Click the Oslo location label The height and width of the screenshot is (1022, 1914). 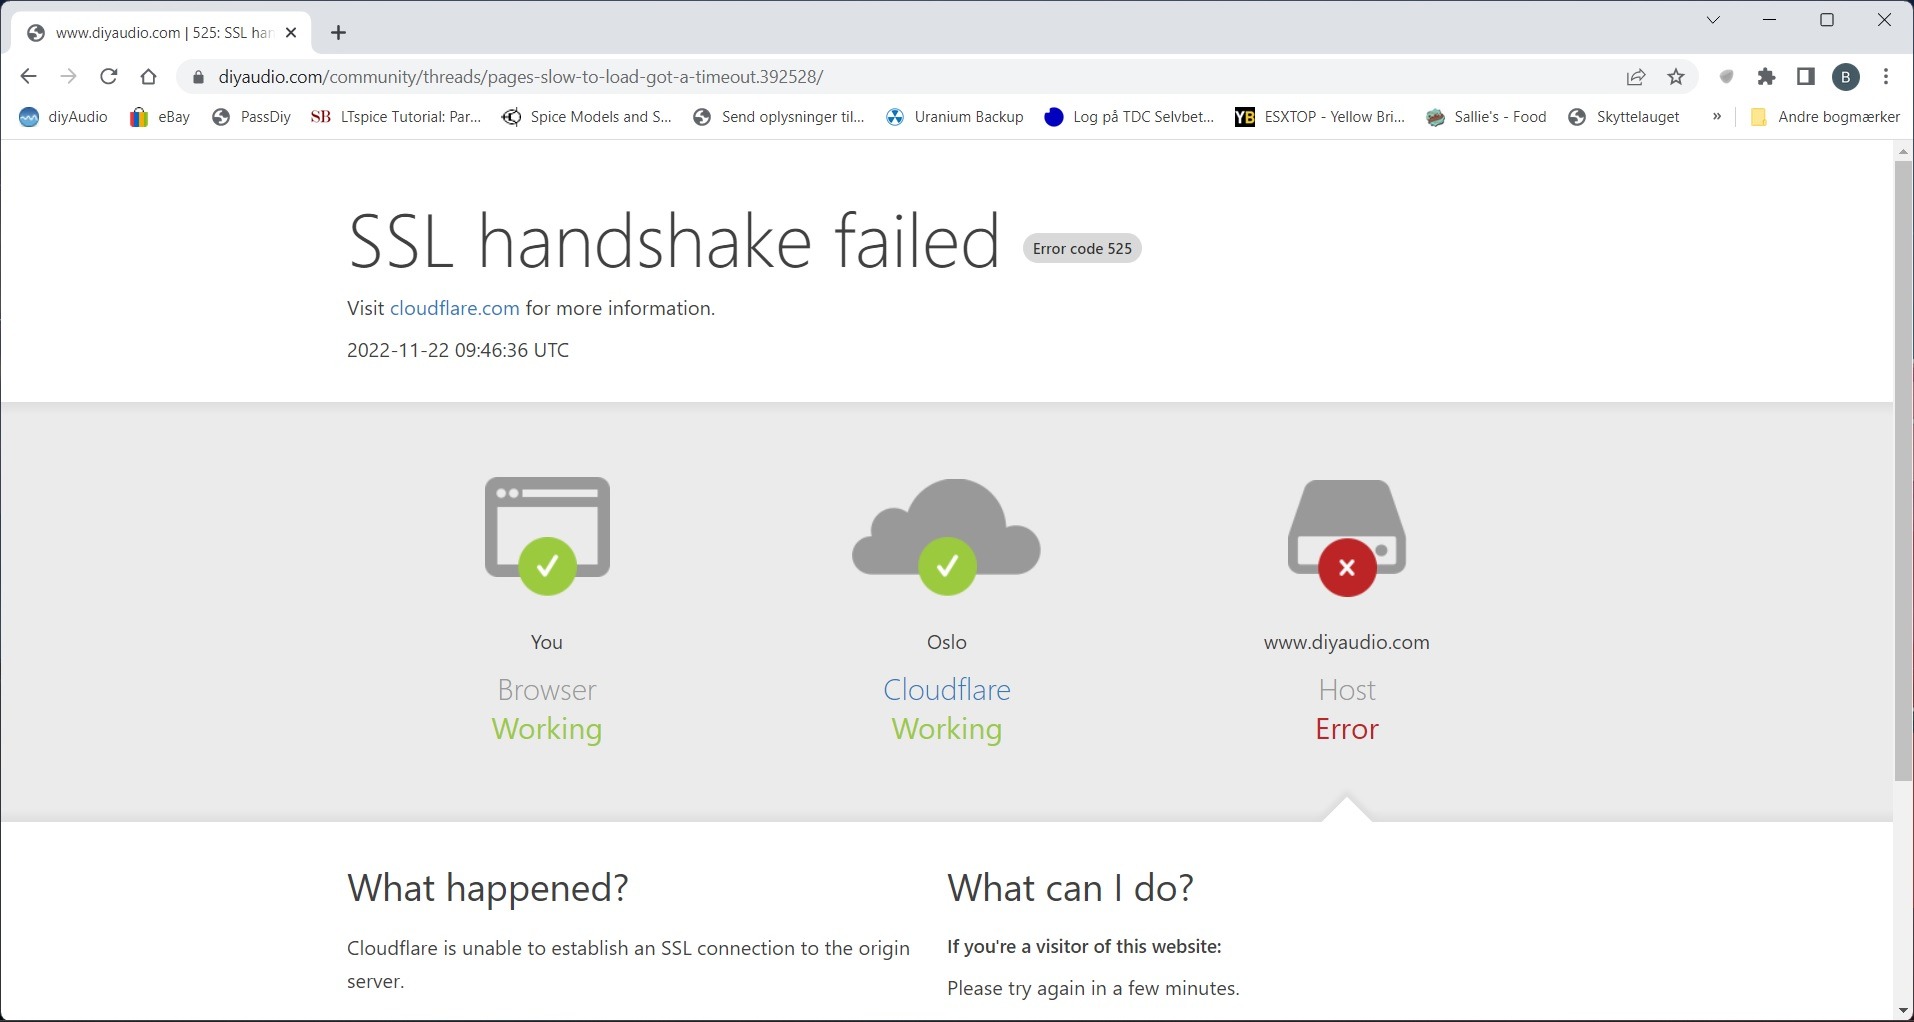(x=947, y=642)
